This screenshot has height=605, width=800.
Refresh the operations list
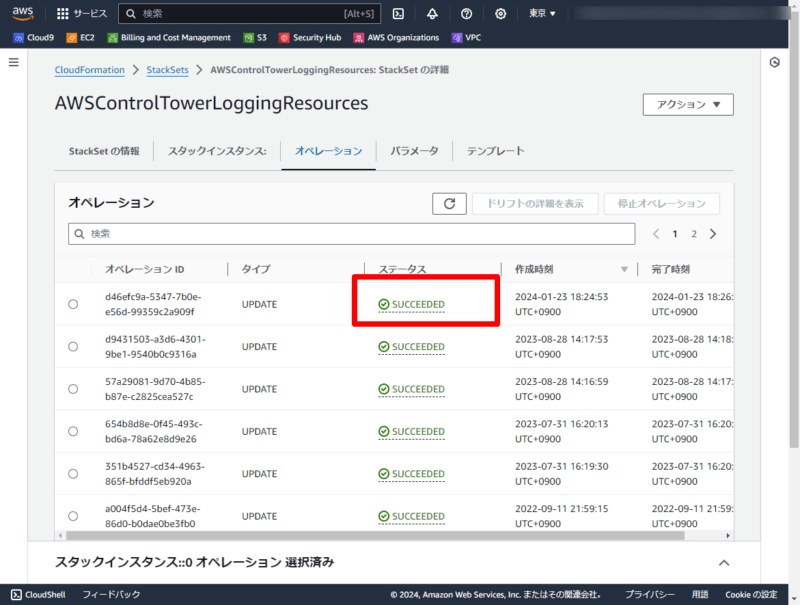[449, 203]
